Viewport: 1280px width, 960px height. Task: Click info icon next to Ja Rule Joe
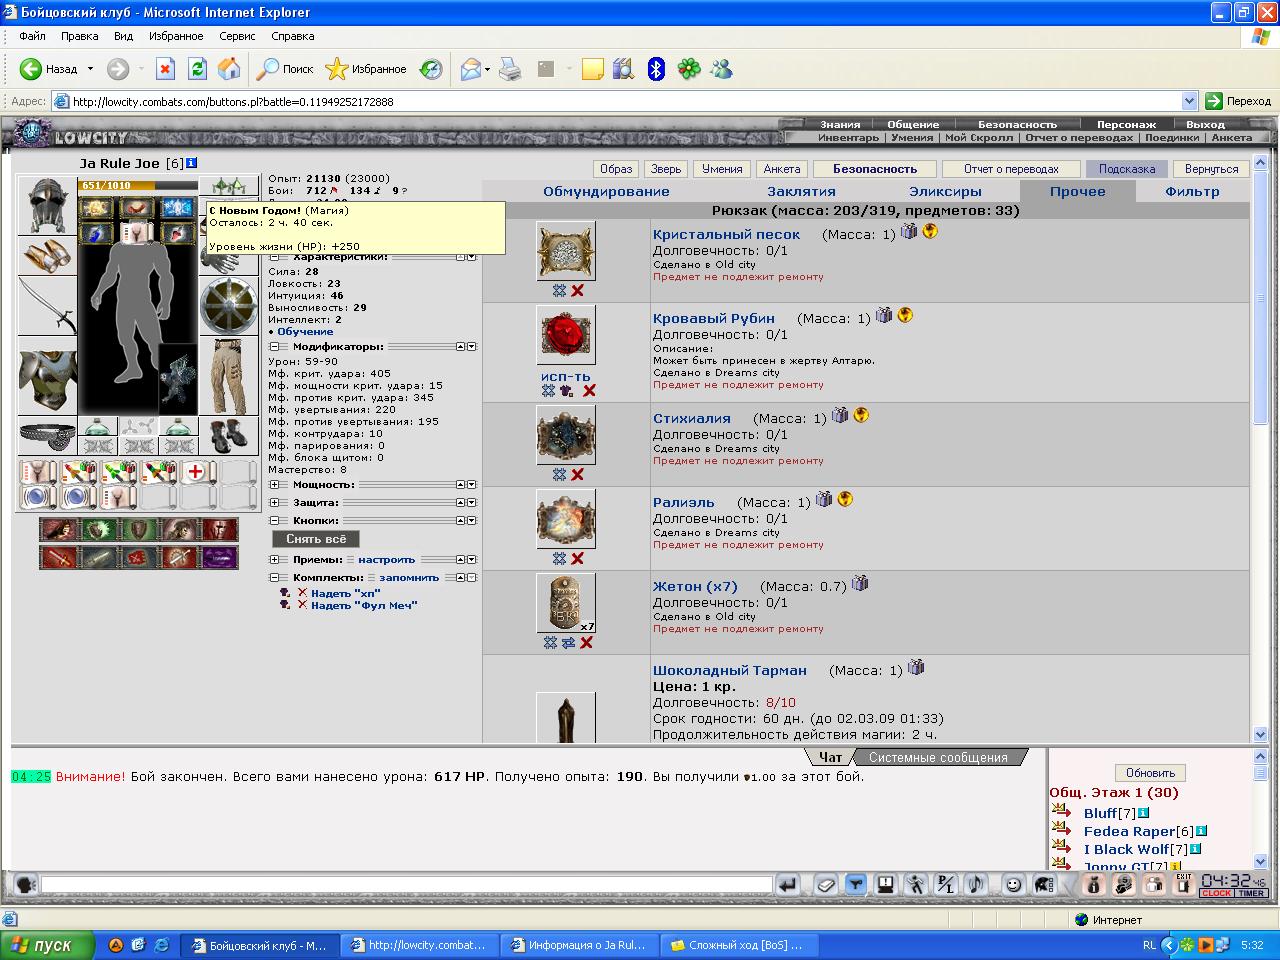tap(192, 163)
